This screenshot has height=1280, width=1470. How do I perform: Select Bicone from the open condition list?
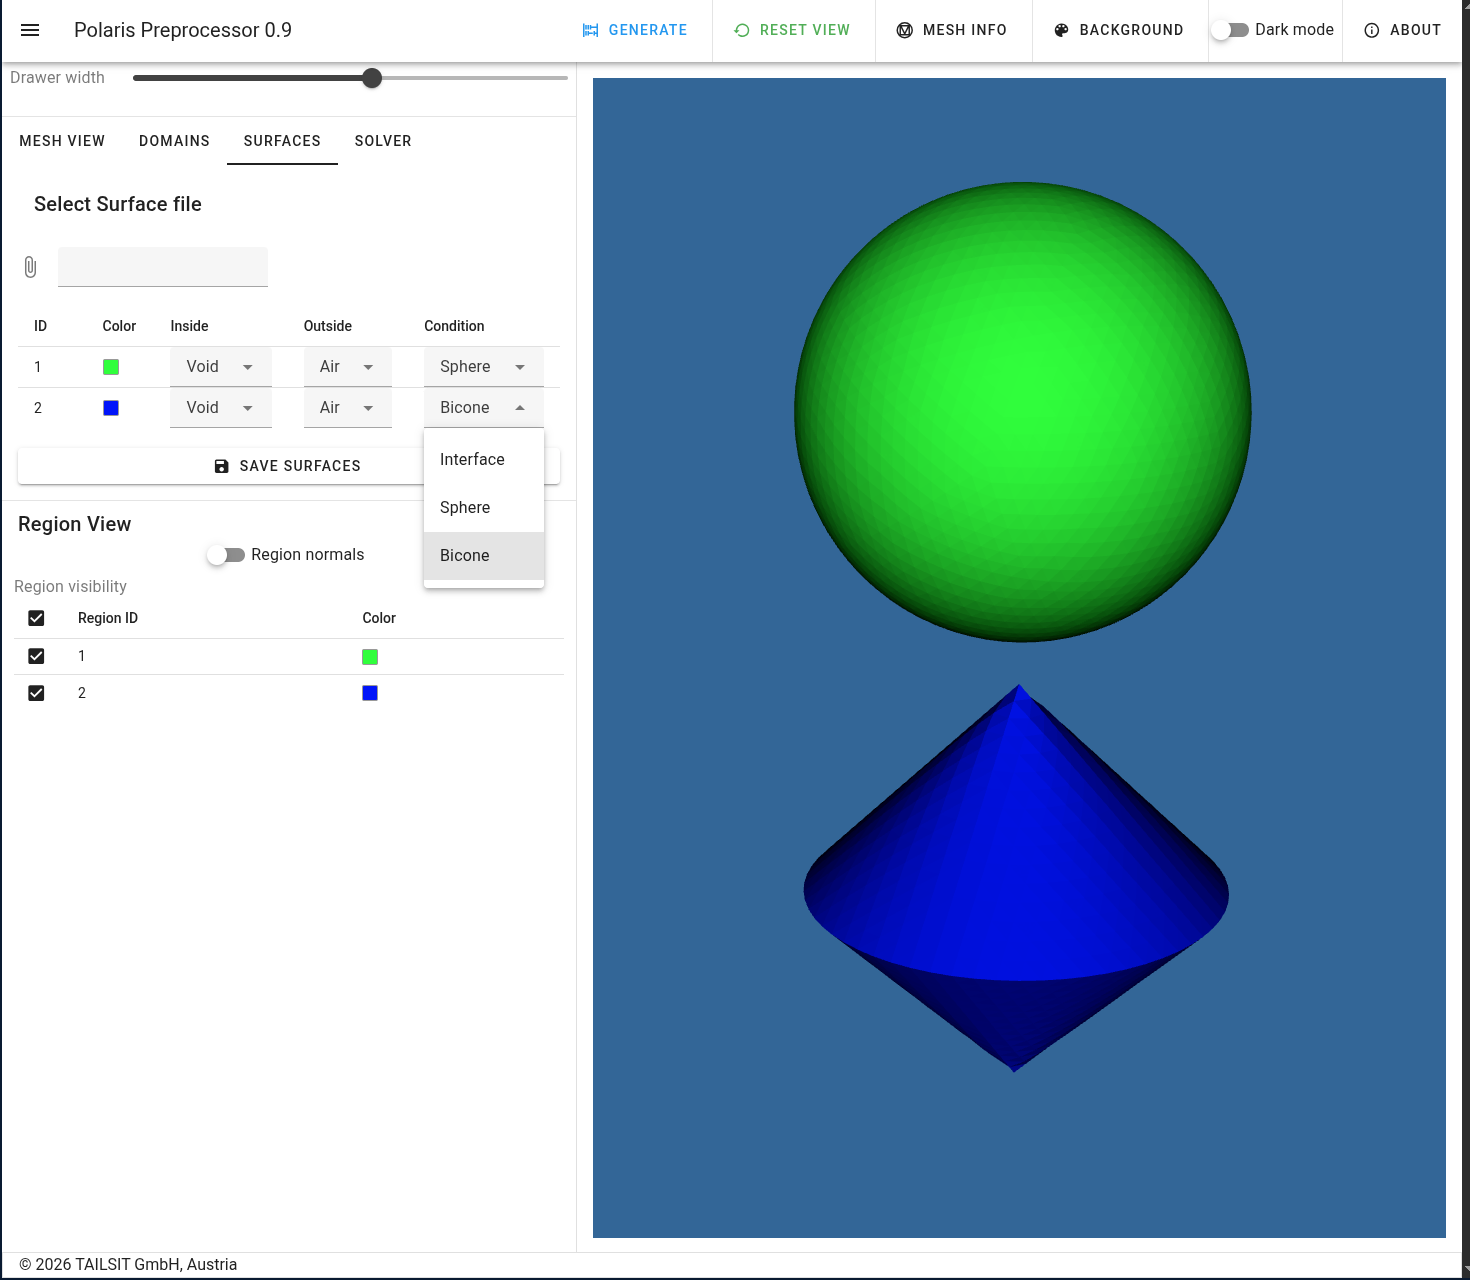point(484,556)
